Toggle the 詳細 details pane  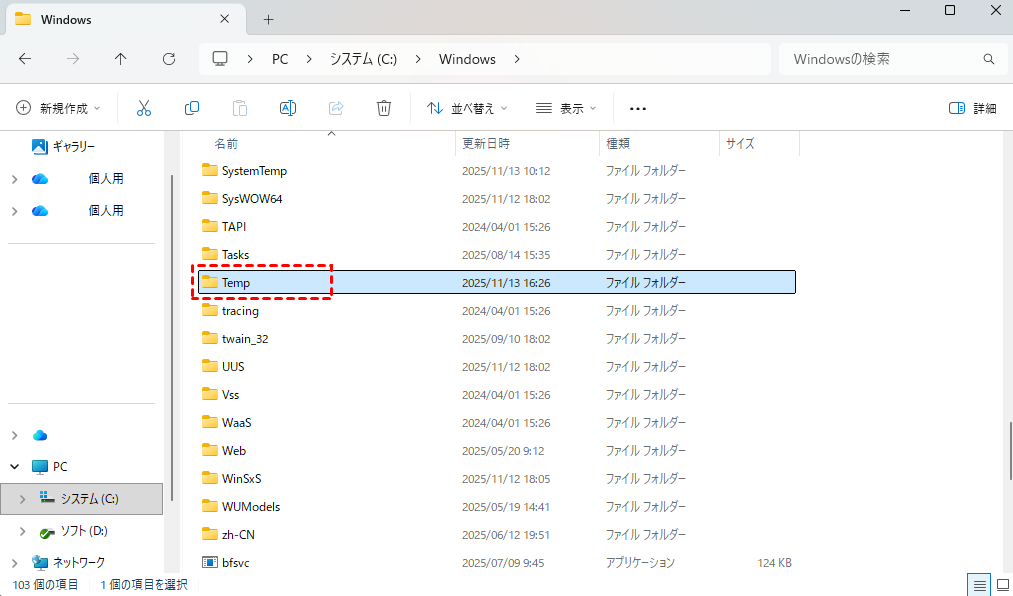tap(972, 108)
